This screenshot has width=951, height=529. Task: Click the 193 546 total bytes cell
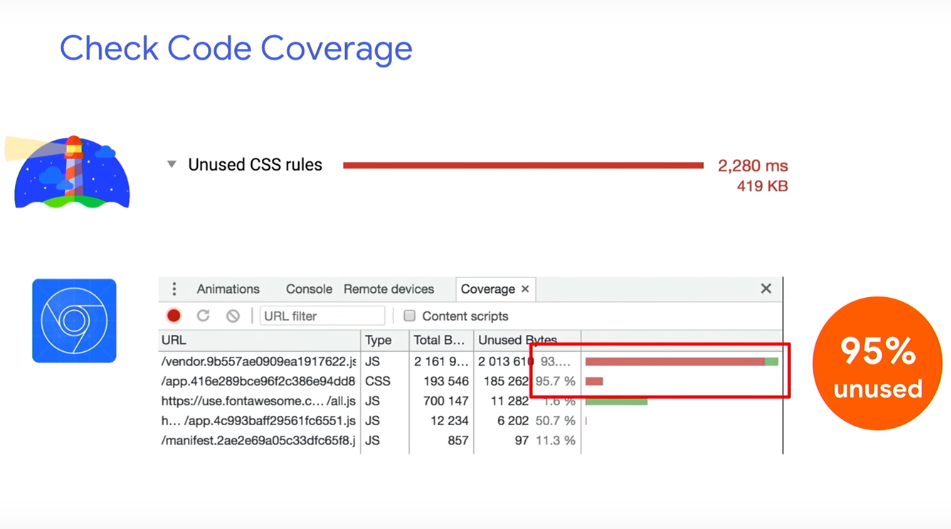coord(446,381)
